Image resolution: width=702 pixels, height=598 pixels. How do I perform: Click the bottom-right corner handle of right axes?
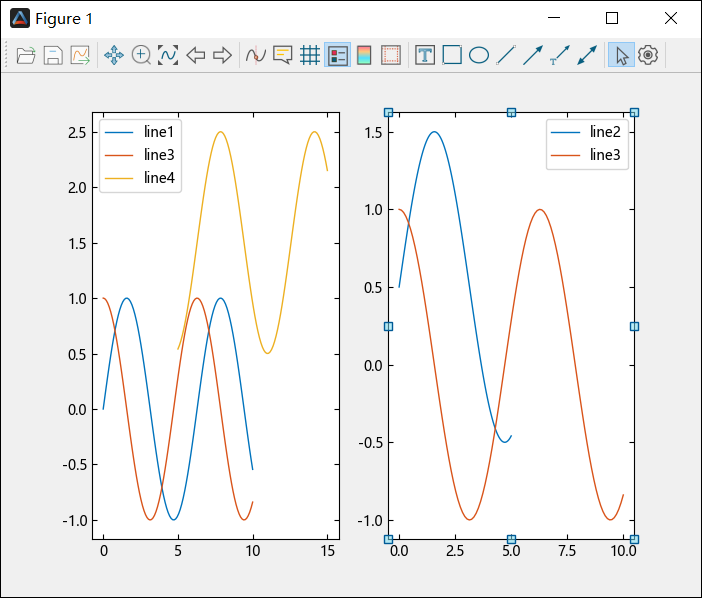click(x=634, y=539)
